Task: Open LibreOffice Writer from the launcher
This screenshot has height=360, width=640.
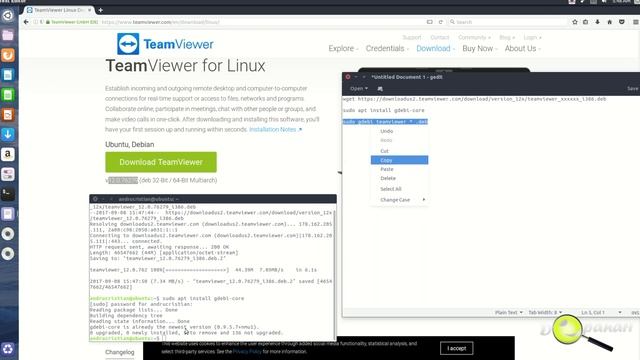Action: pos(8,75)
